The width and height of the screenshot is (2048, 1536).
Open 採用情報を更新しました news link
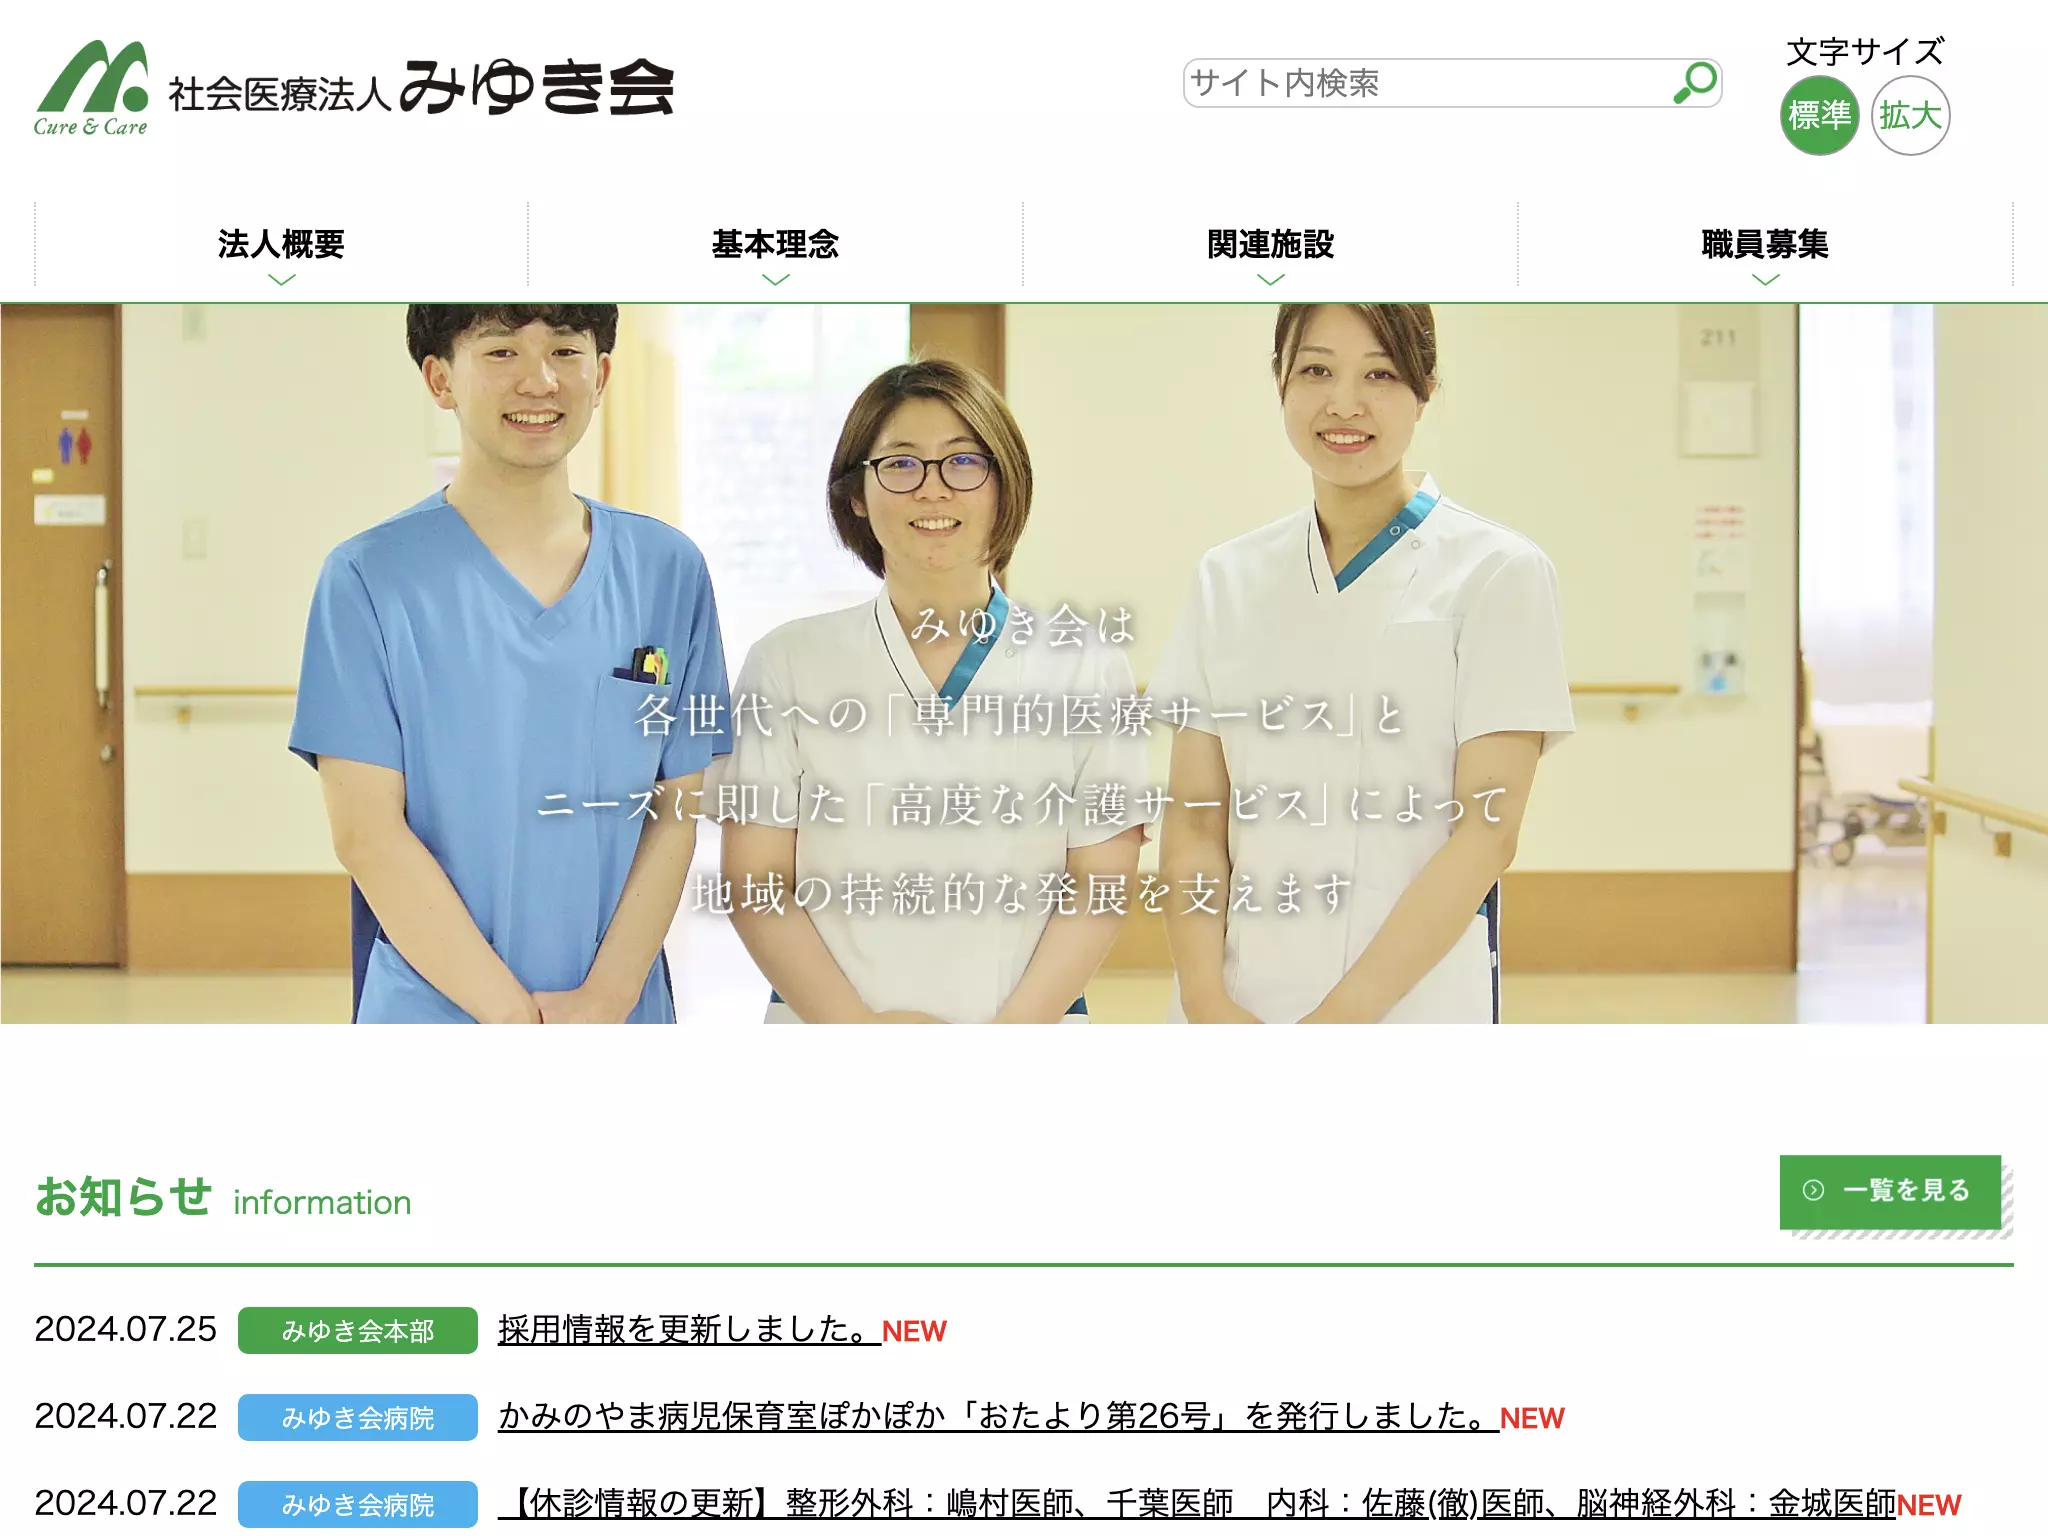coord(689,1329)
